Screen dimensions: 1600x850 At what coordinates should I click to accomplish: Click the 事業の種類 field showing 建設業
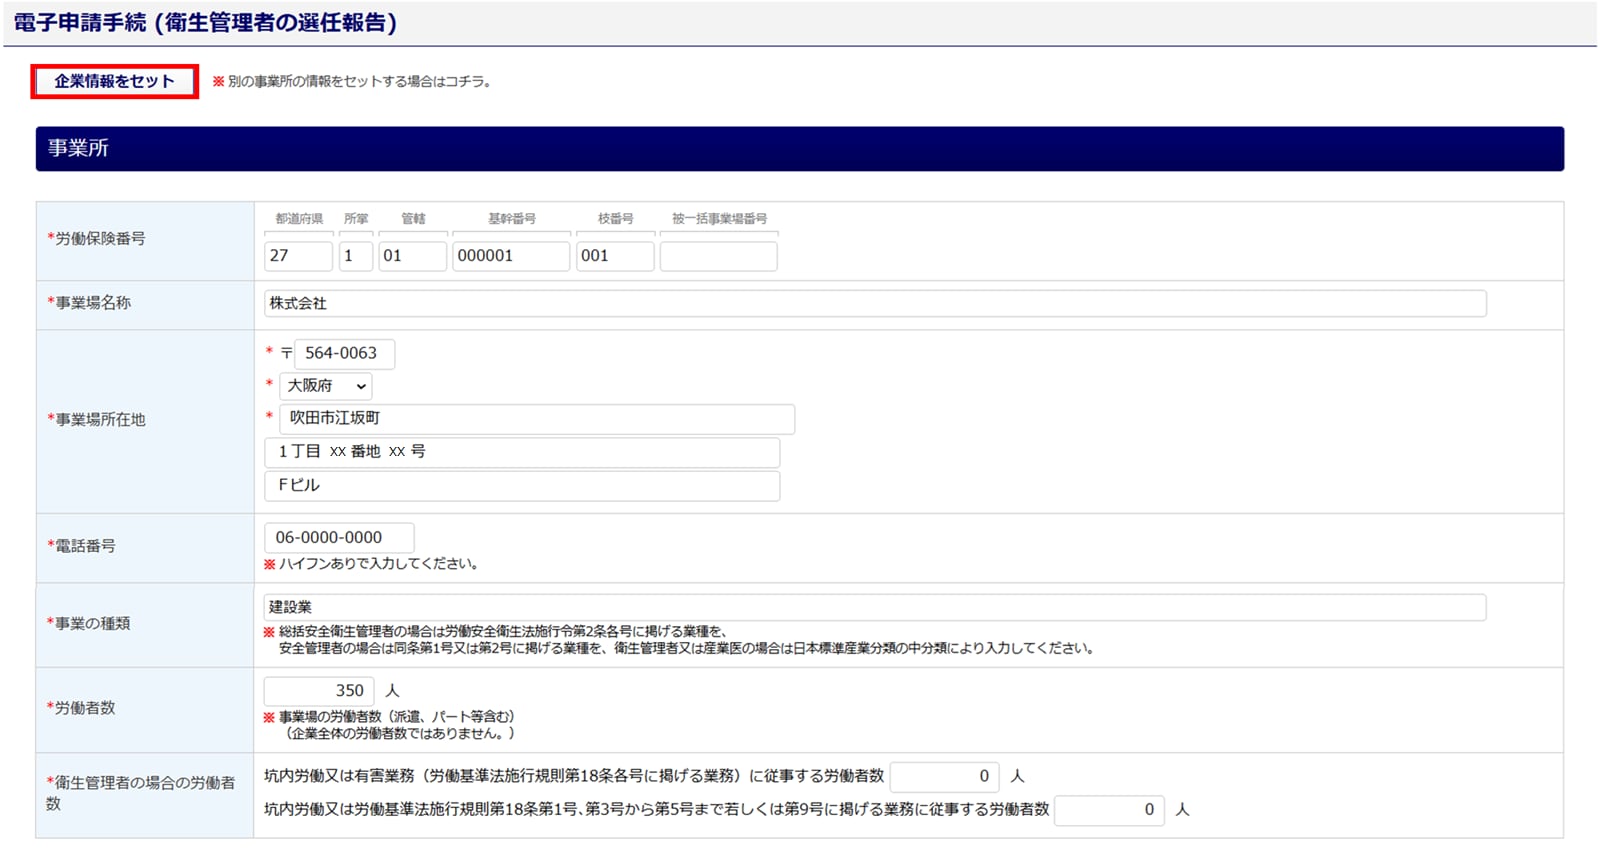click(874, 607)
